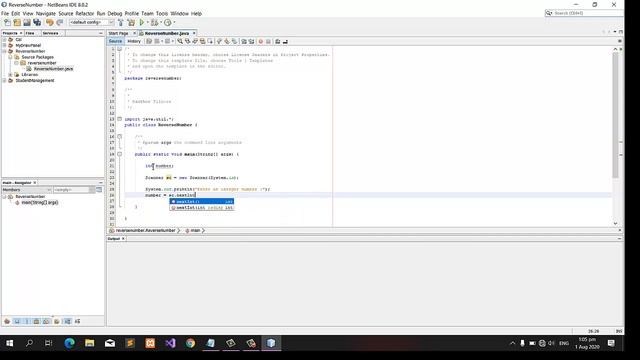Select the StudentManagement project
Screen dimensions: 640x360
click(35, 80)
